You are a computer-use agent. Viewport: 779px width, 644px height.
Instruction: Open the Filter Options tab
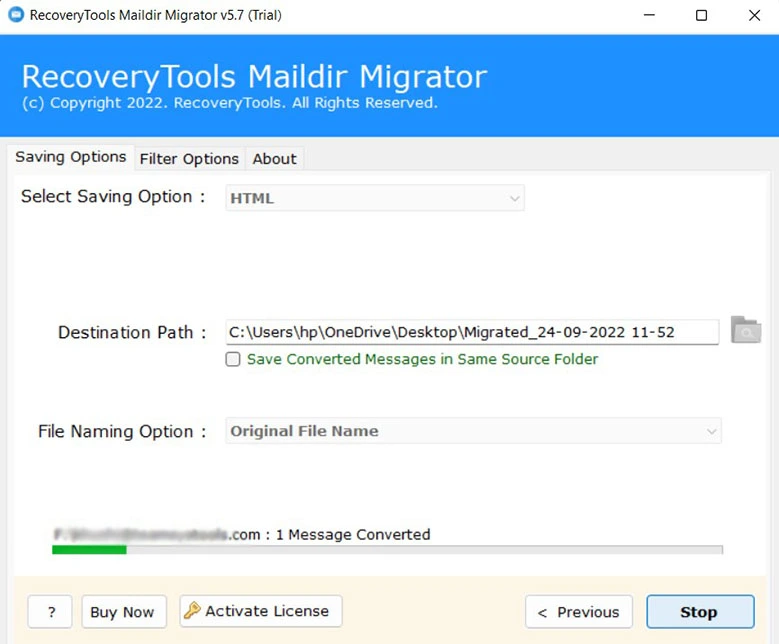[189, 159]
